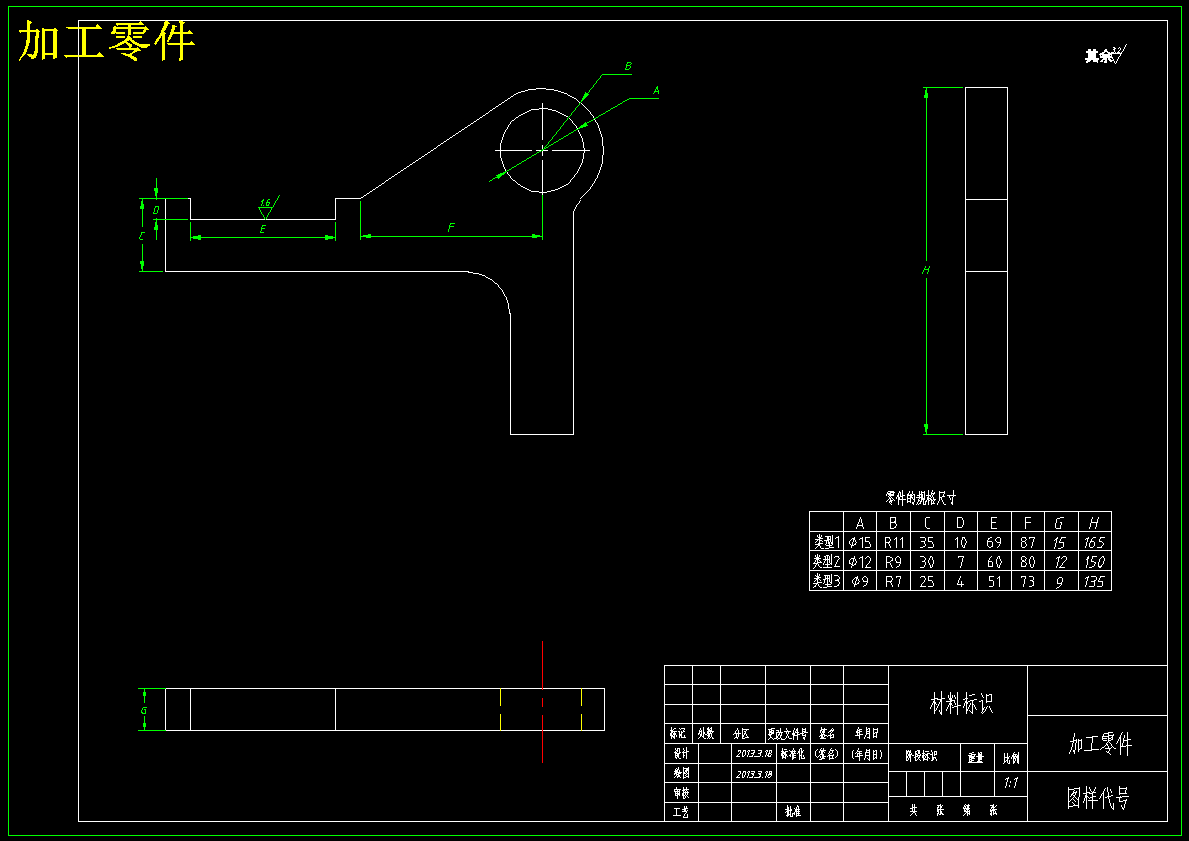
Task: Pick the R7 cell in the table
Action: click(x=893, y=582)
